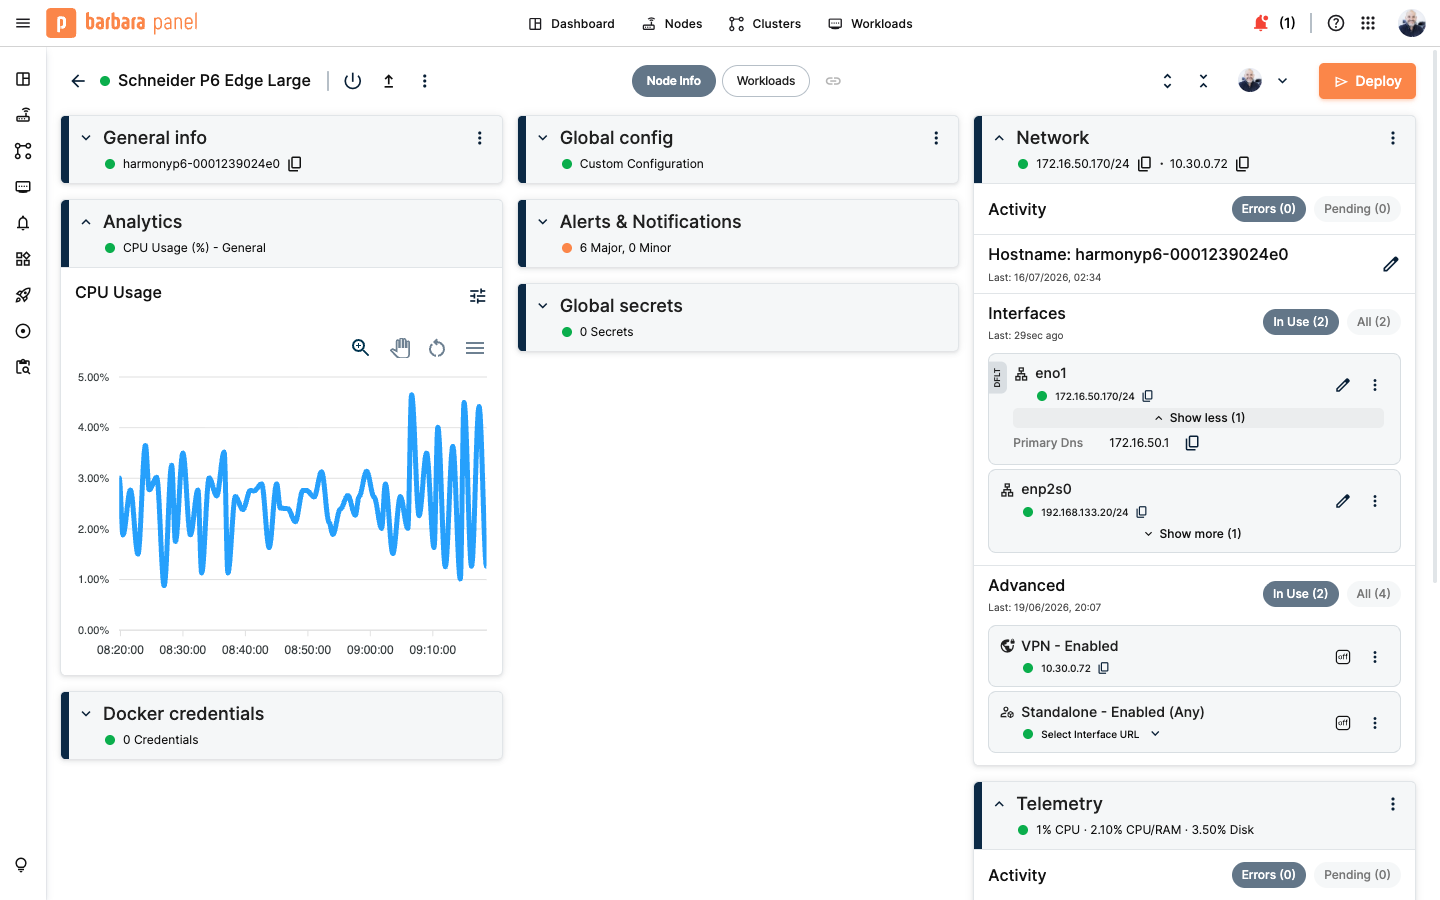Open the Workloads menu in top bar

click(x=870, y=23)
